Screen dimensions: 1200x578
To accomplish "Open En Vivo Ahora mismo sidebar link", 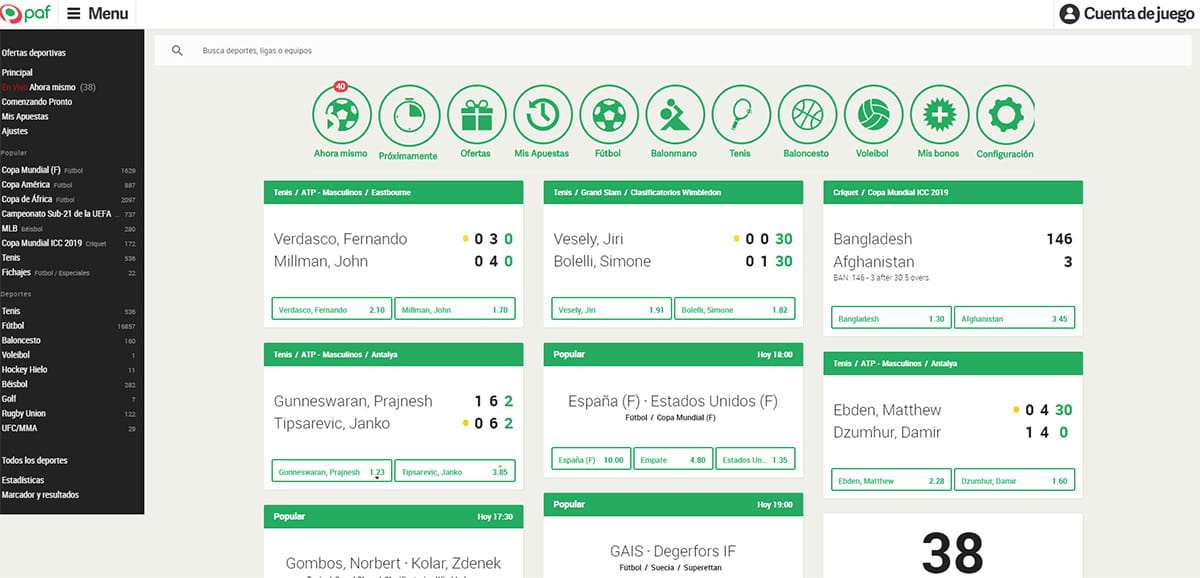I will (48, 87).
